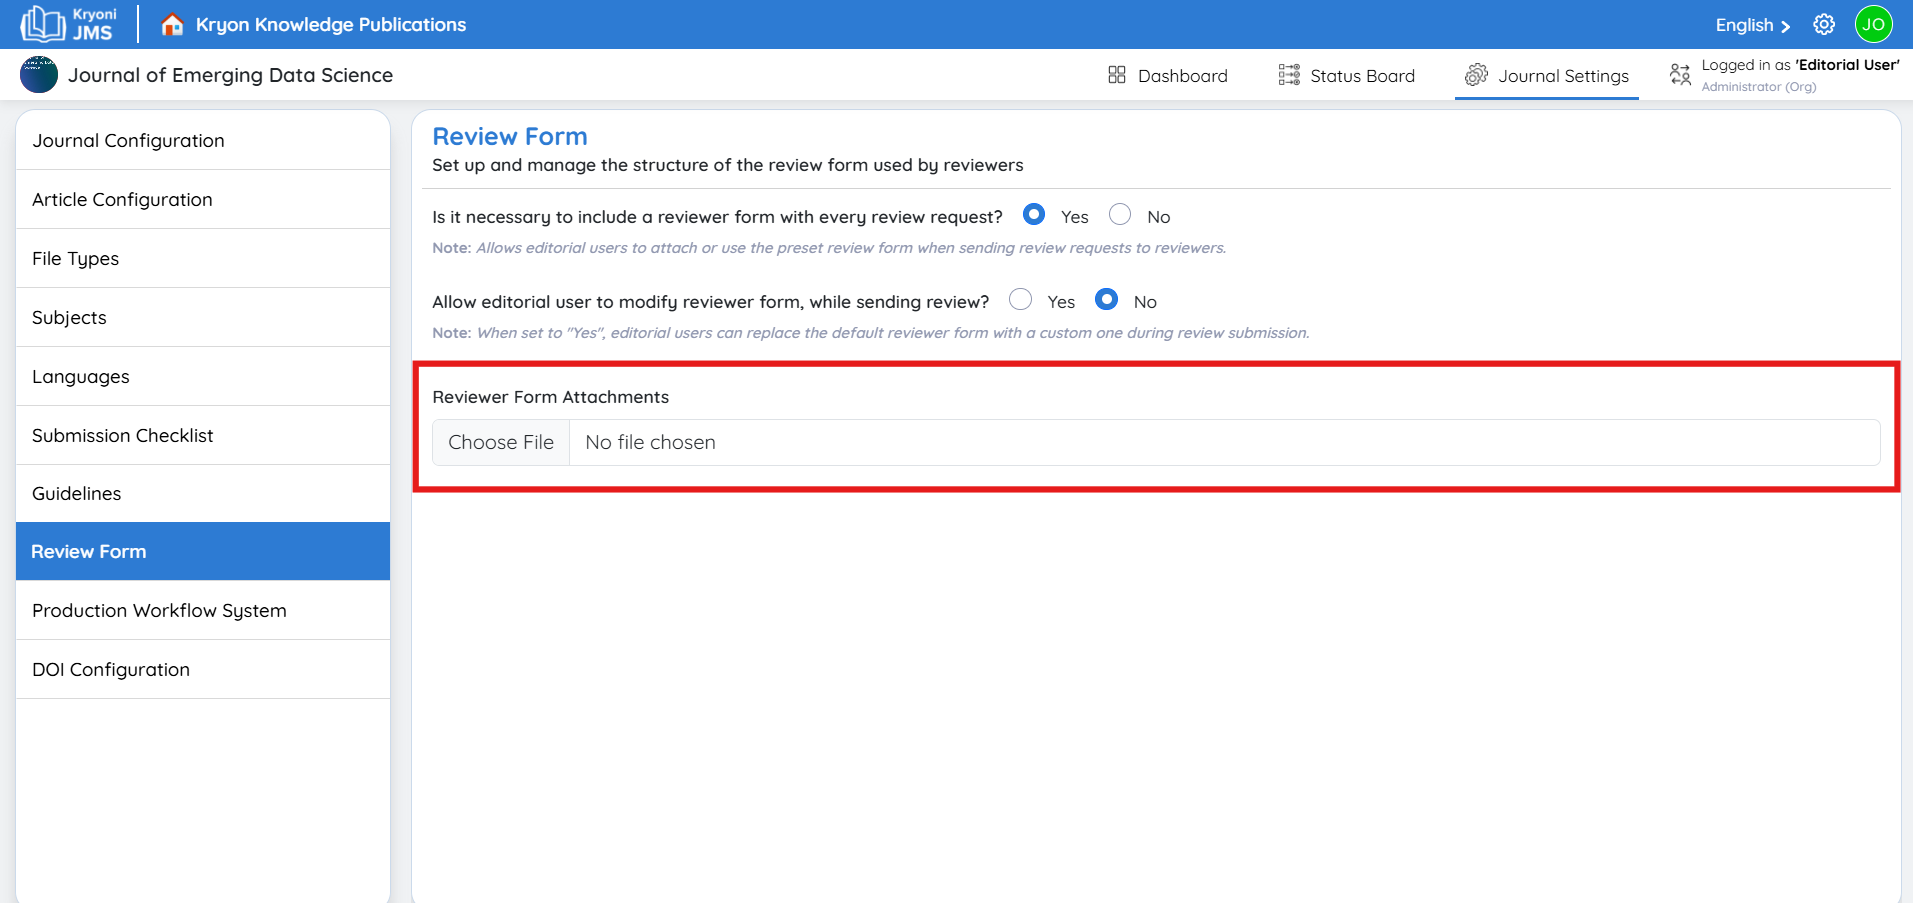Select Yes for including reviewer form
Screen dimensions: 1913x903
tap(1034, 215)
